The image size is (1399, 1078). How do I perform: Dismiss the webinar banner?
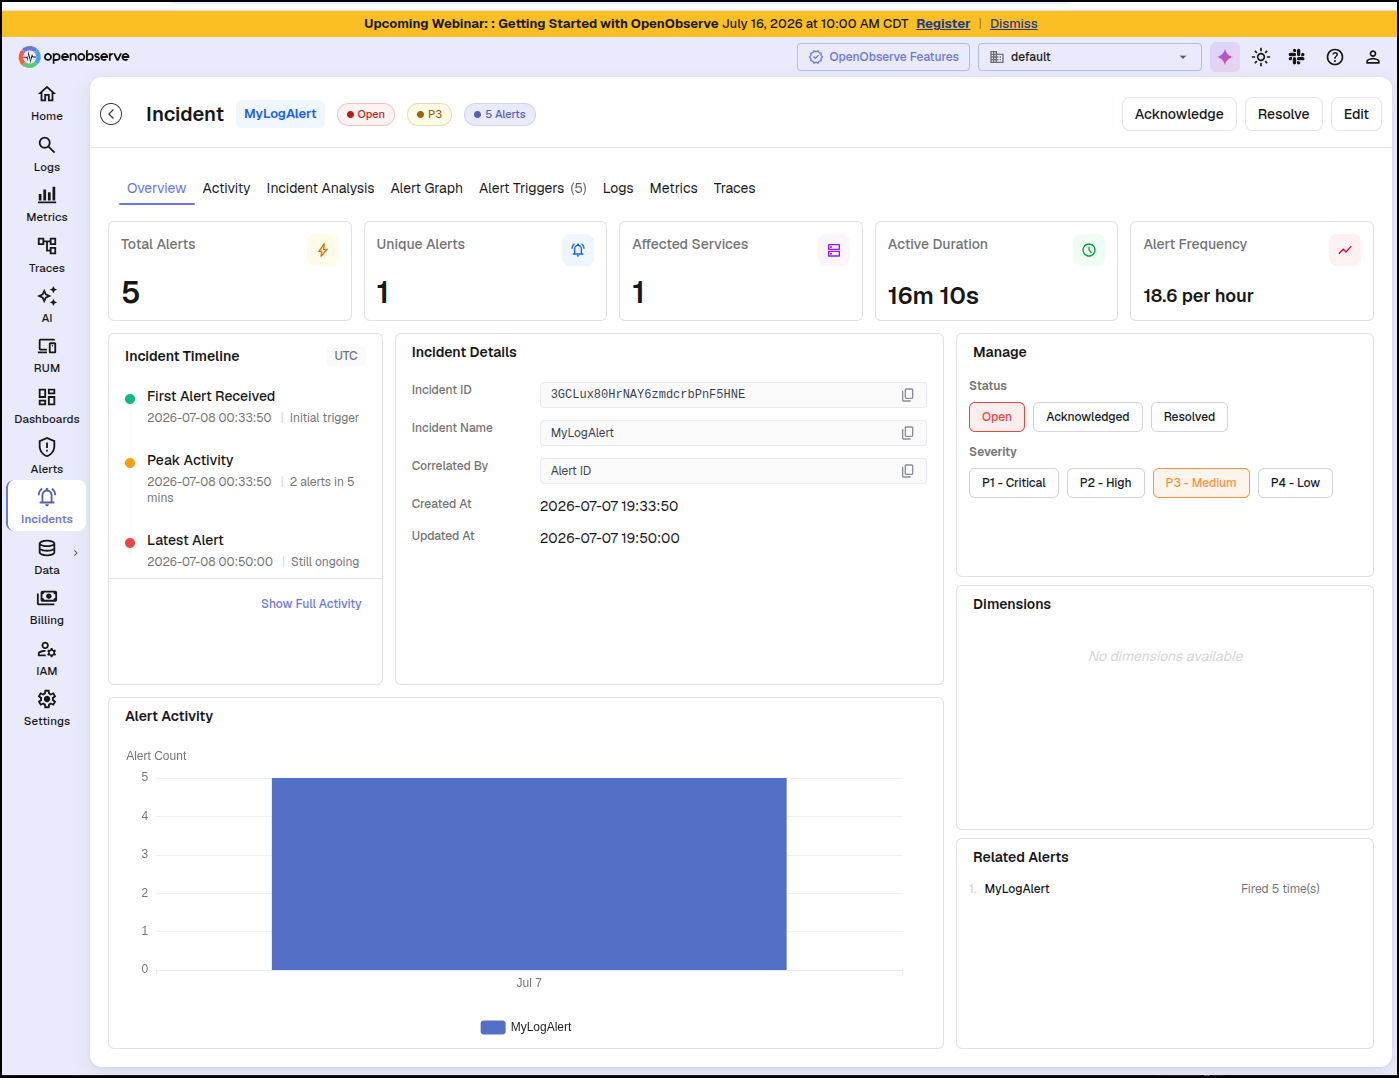pyautogui.click(x=1013, y=24)
